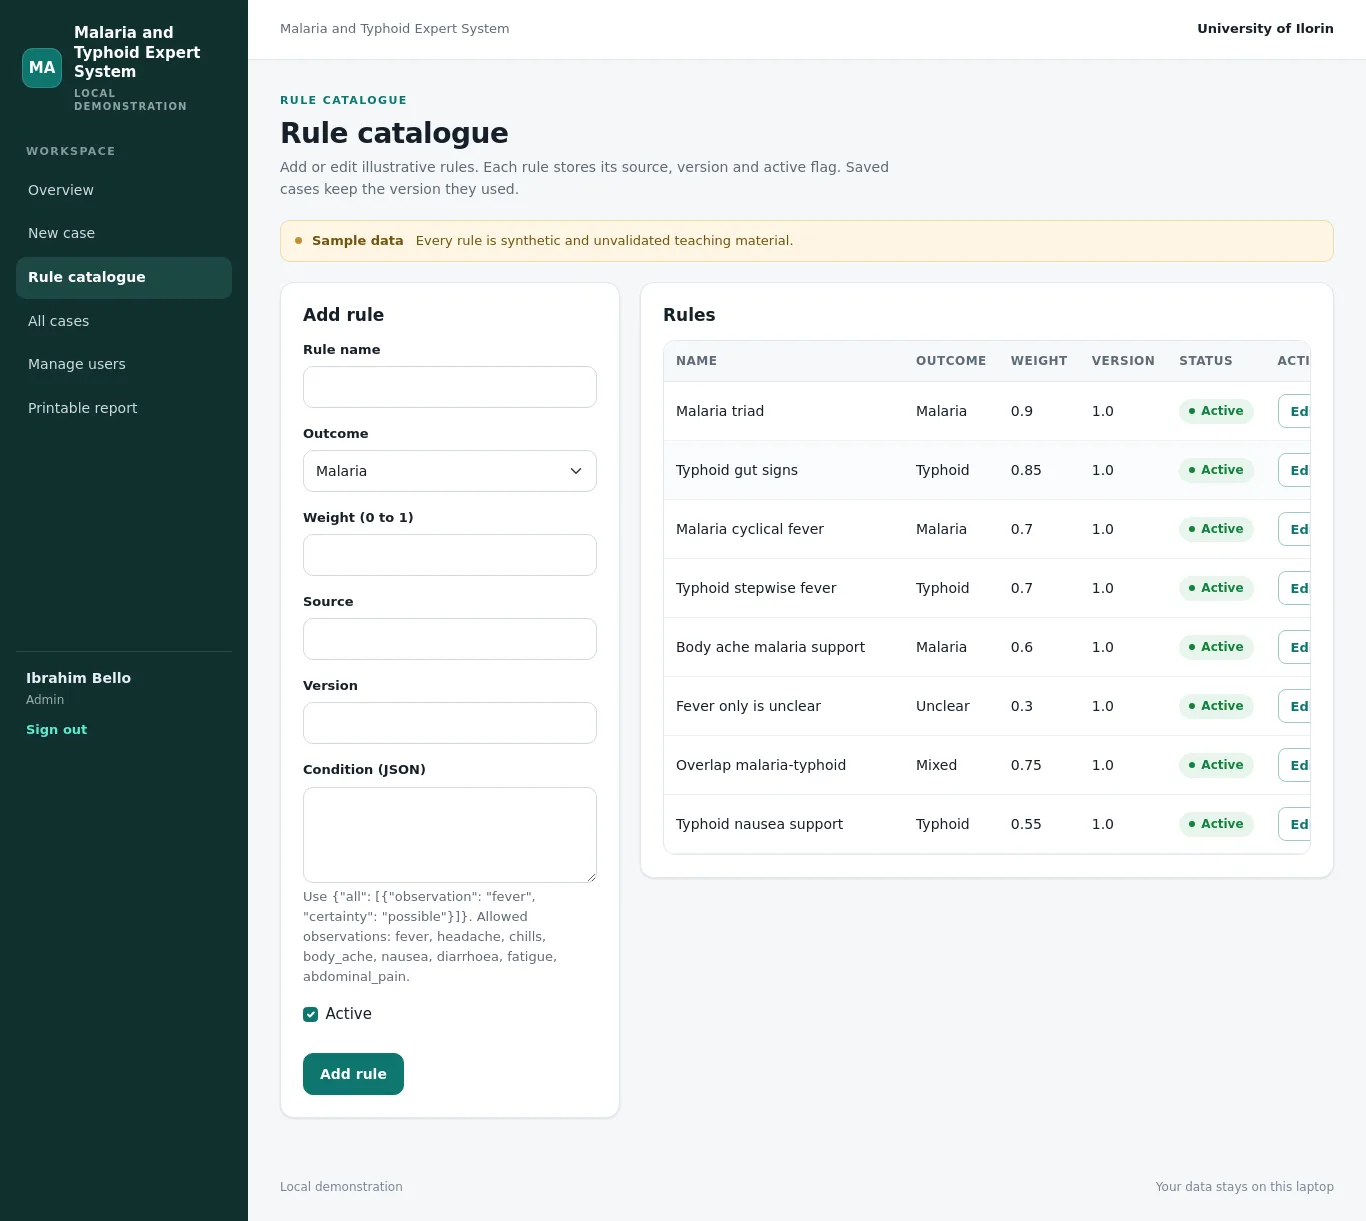Click the Weight (0 to 1) field
This screenshot has width=1366, height=1221.
pos(450,555)
